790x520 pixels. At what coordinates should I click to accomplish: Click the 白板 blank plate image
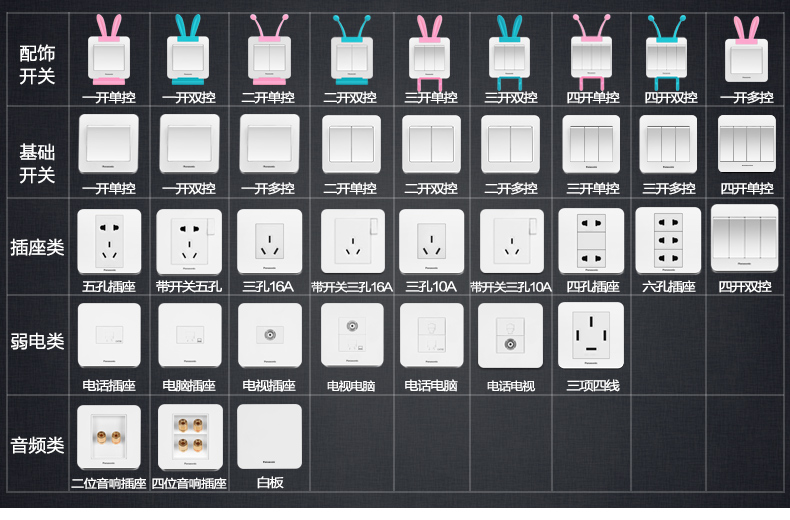click(270, 436)
